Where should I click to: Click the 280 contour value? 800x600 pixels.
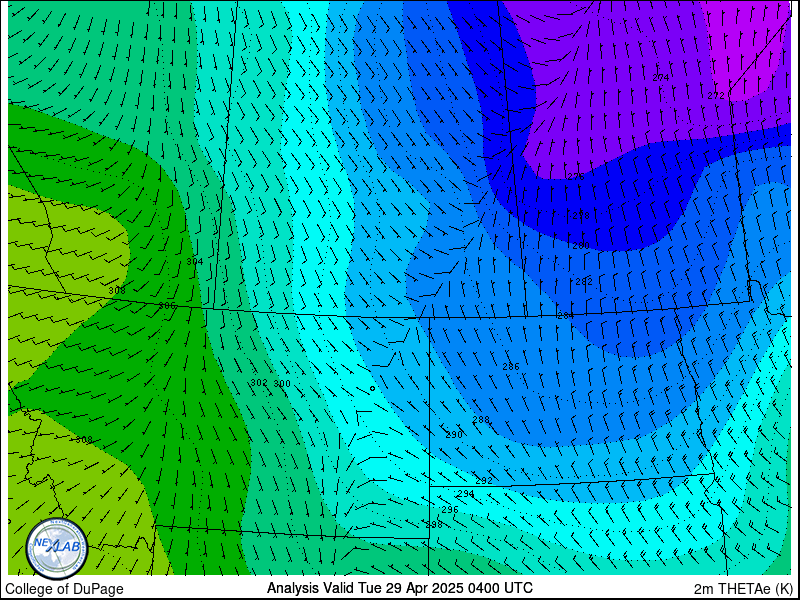point(581,245)
